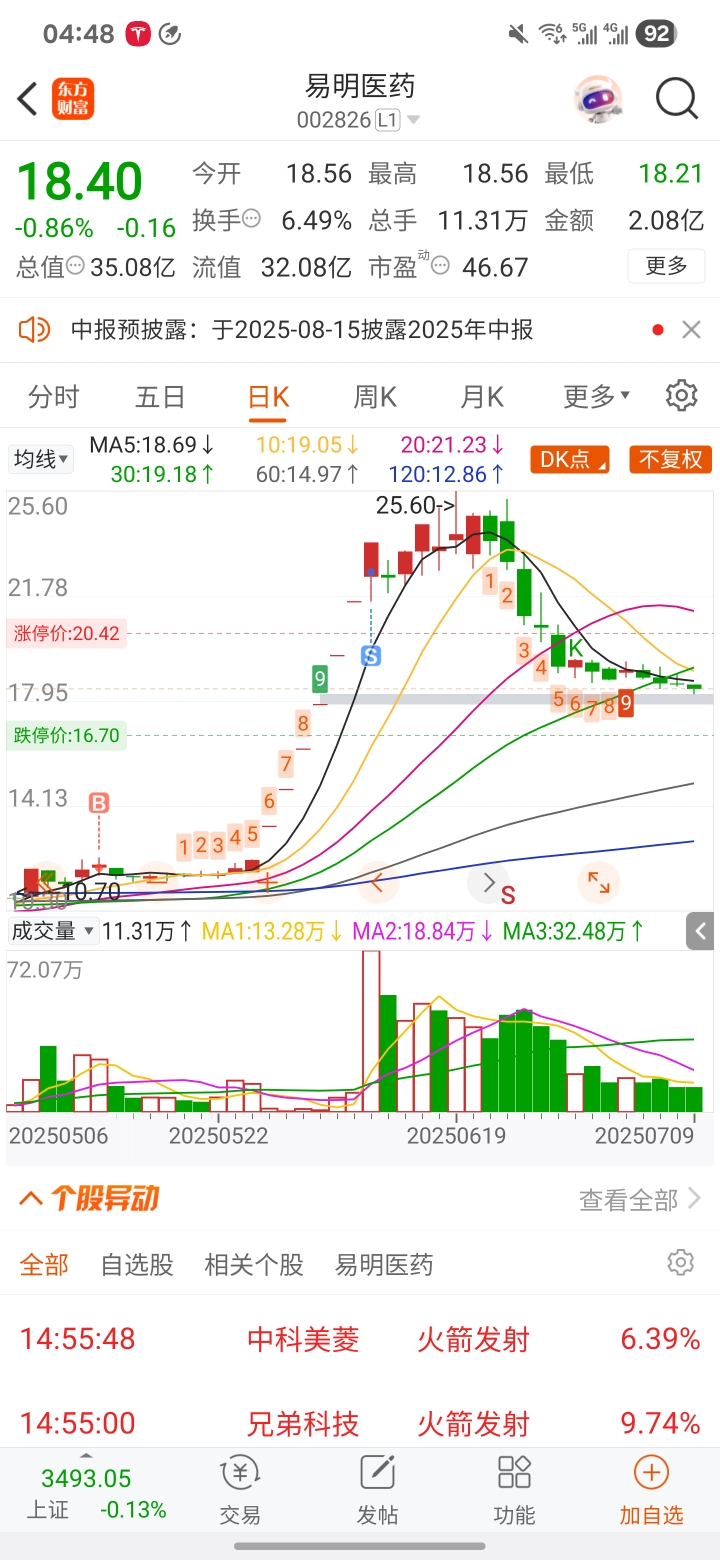Tap the muted bell status icon
This screenshot has width=720, height=1560.
[517, 34]
